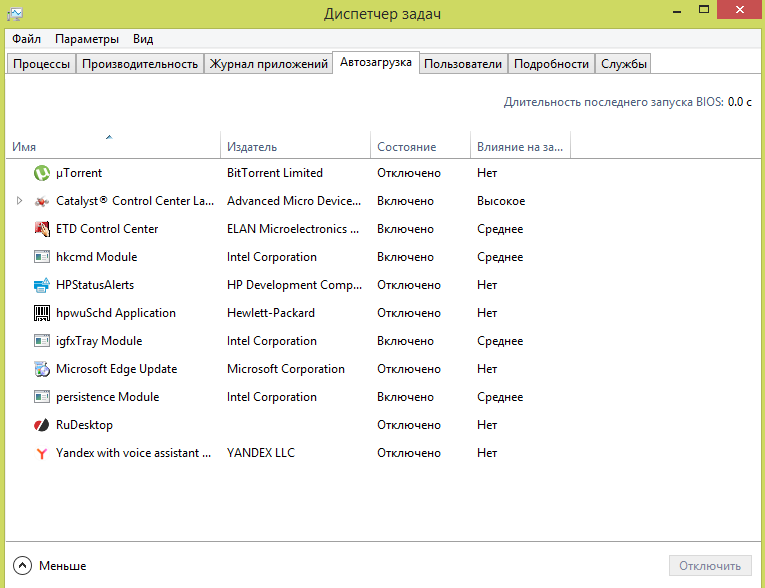765x588 pixels.
Task: Click the igfxTray Module icon
Action: [41, 341]
